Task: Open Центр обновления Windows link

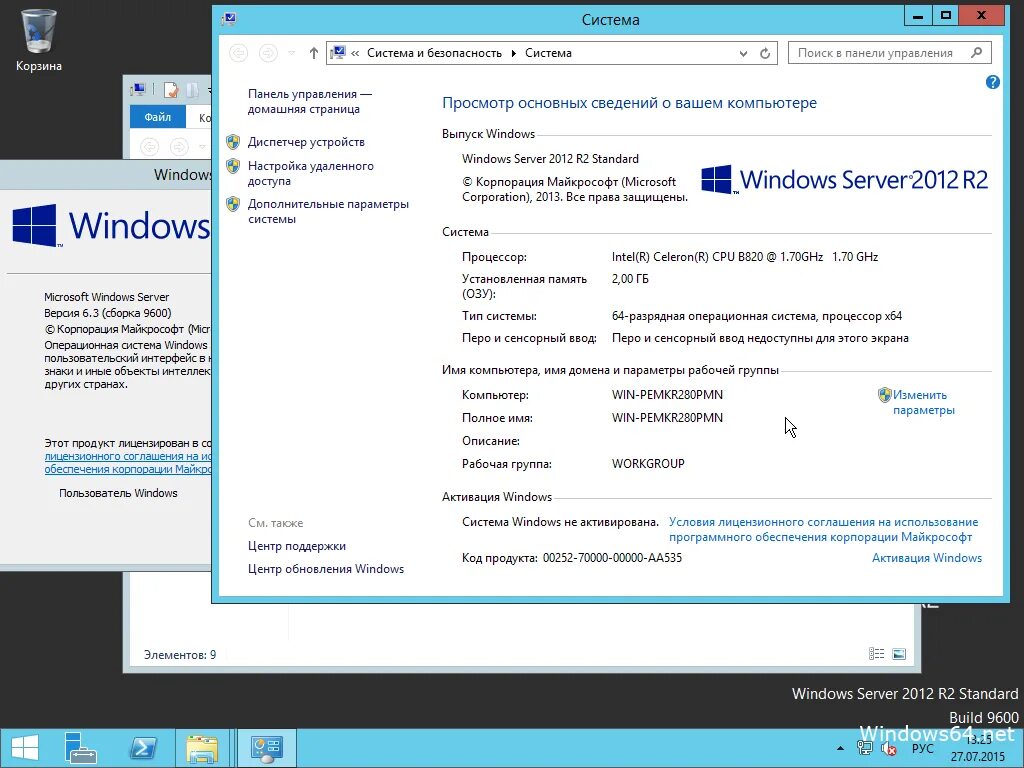Action: click(x=326, y=569)
